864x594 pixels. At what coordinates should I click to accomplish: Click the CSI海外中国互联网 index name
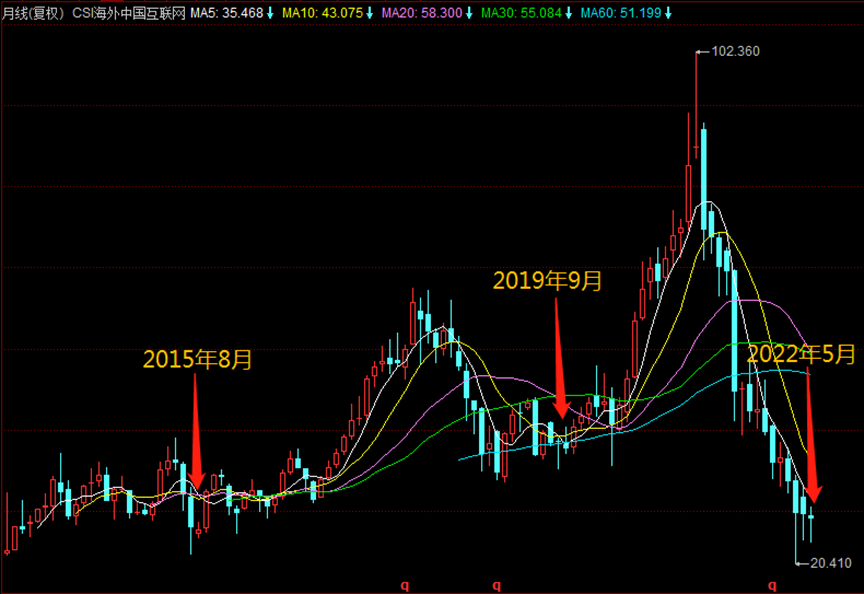click(128, 13)
